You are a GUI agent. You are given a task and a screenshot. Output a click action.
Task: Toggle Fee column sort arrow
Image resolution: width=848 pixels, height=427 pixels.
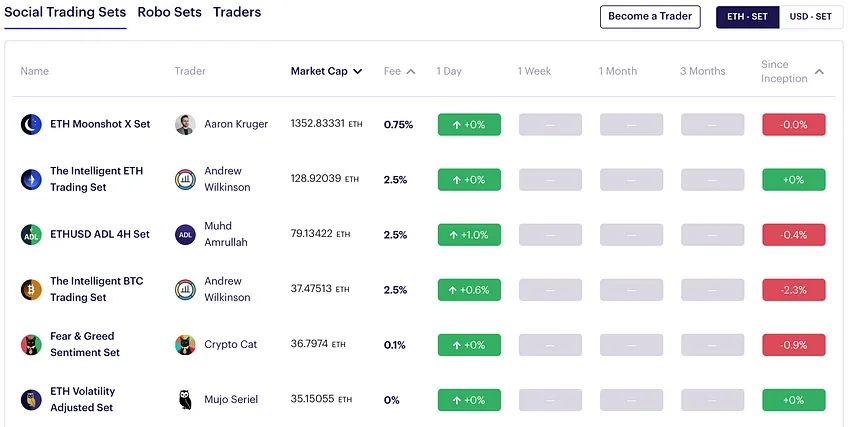pos(411,71)
